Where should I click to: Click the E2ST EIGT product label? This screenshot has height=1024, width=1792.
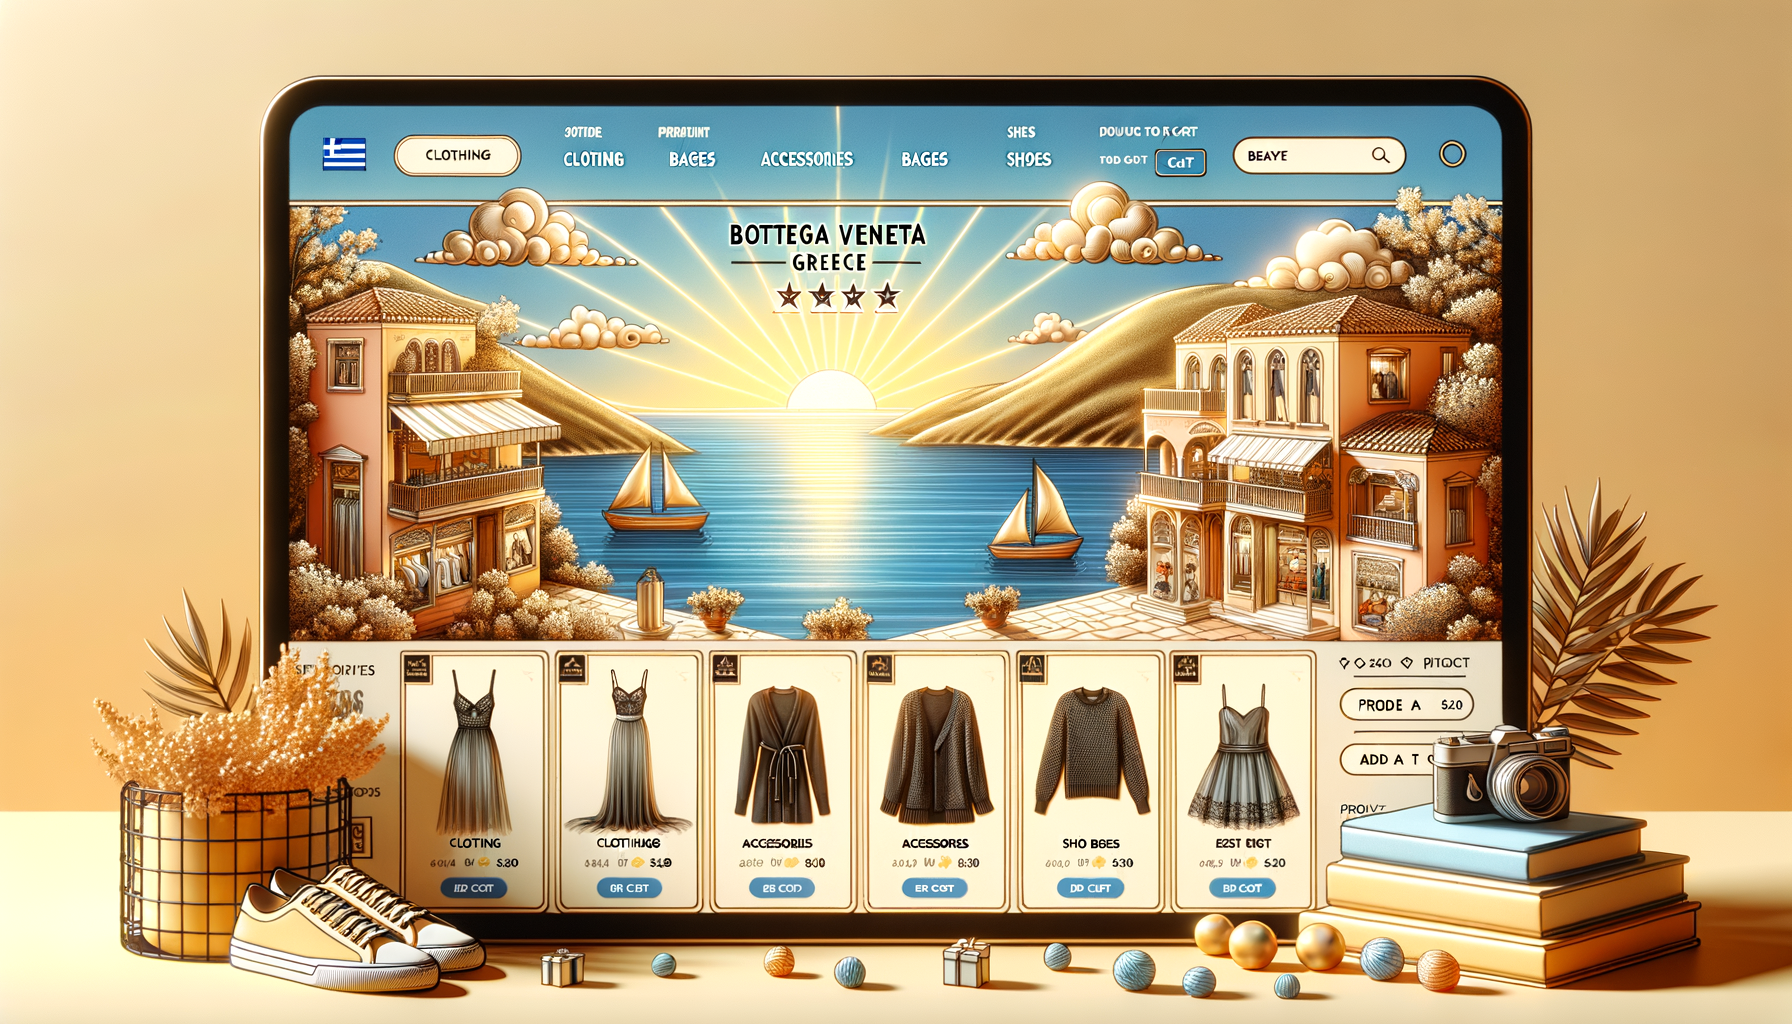(x=1243, y=843)
